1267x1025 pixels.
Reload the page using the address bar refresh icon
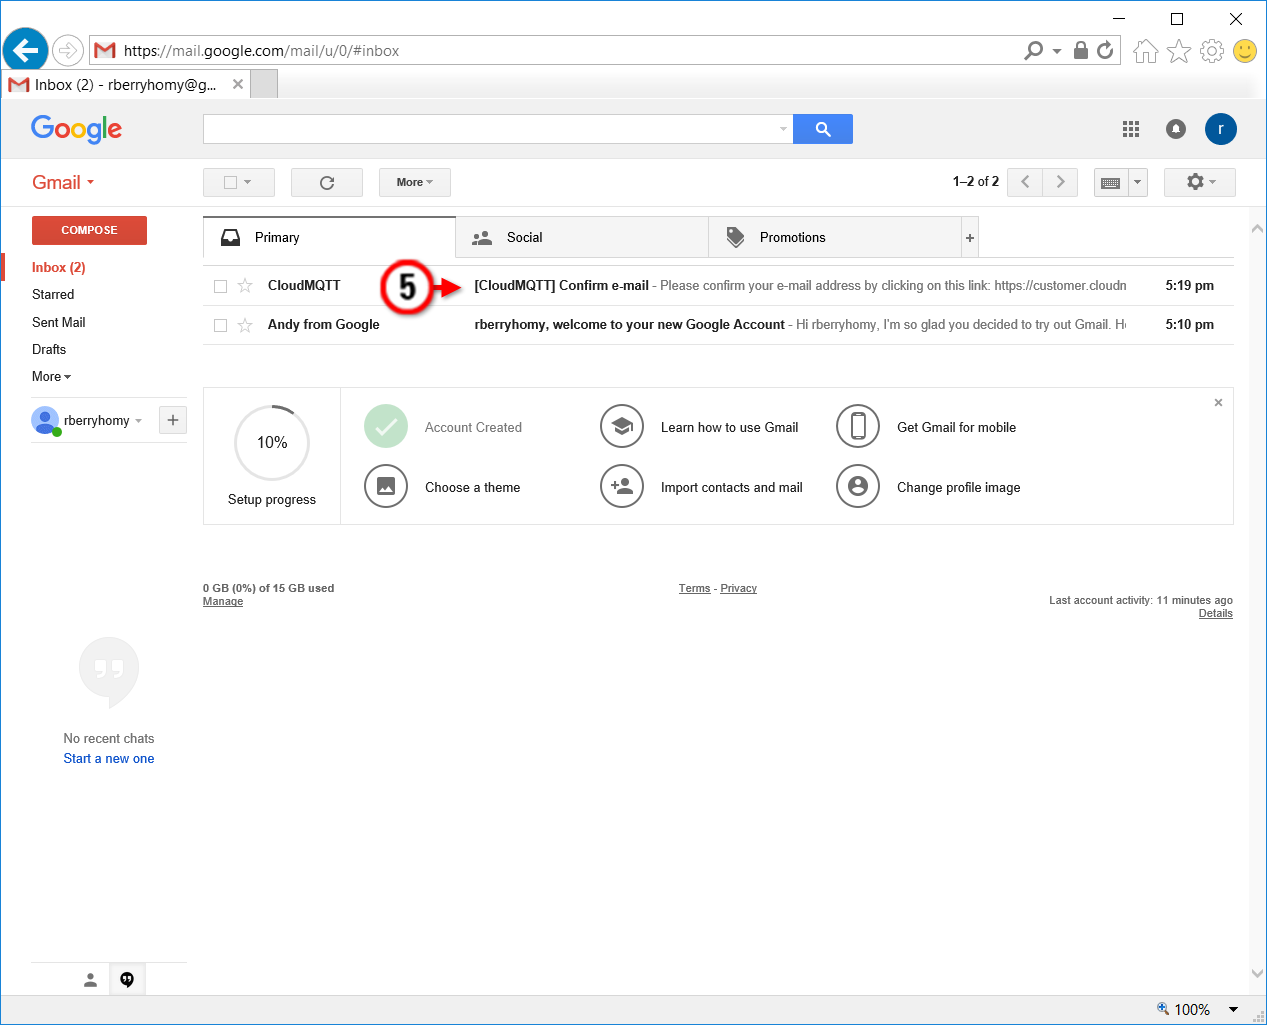pos(1105,50)
